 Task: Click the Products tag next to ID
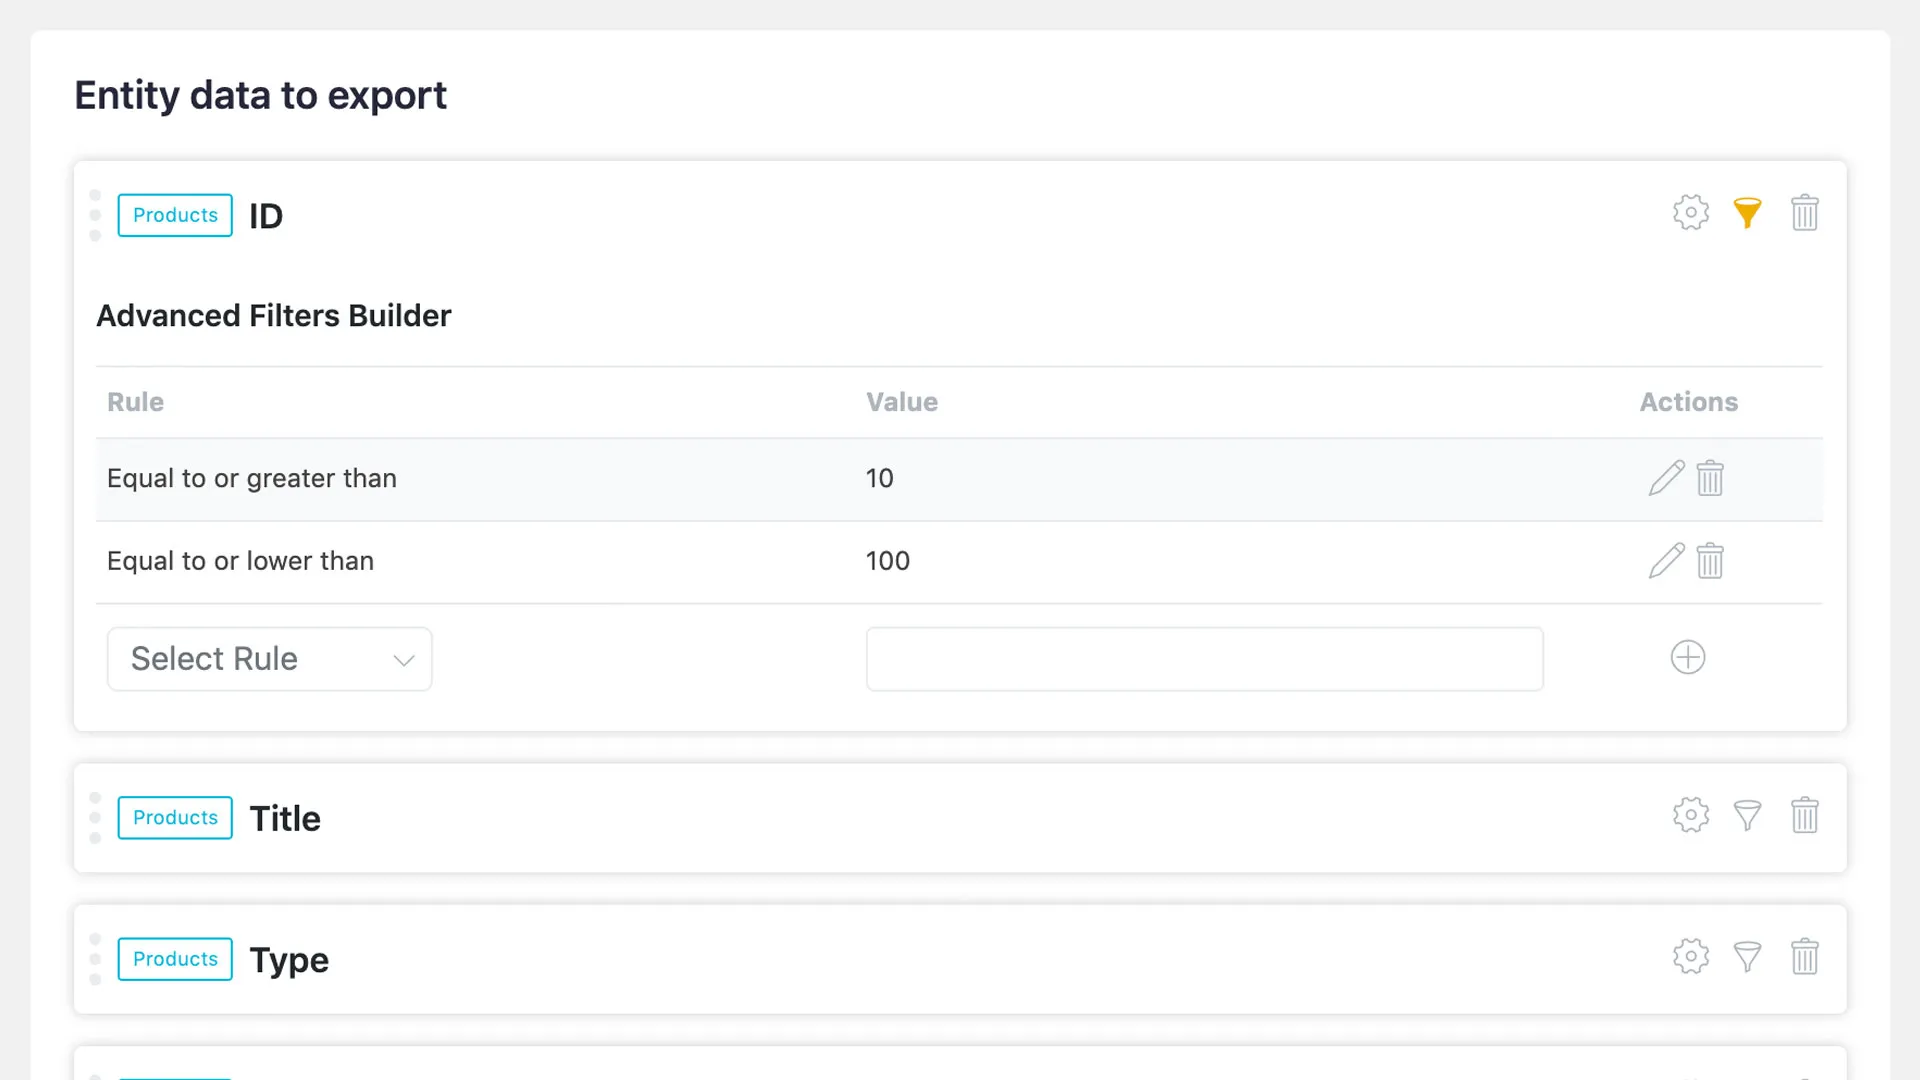174,215
